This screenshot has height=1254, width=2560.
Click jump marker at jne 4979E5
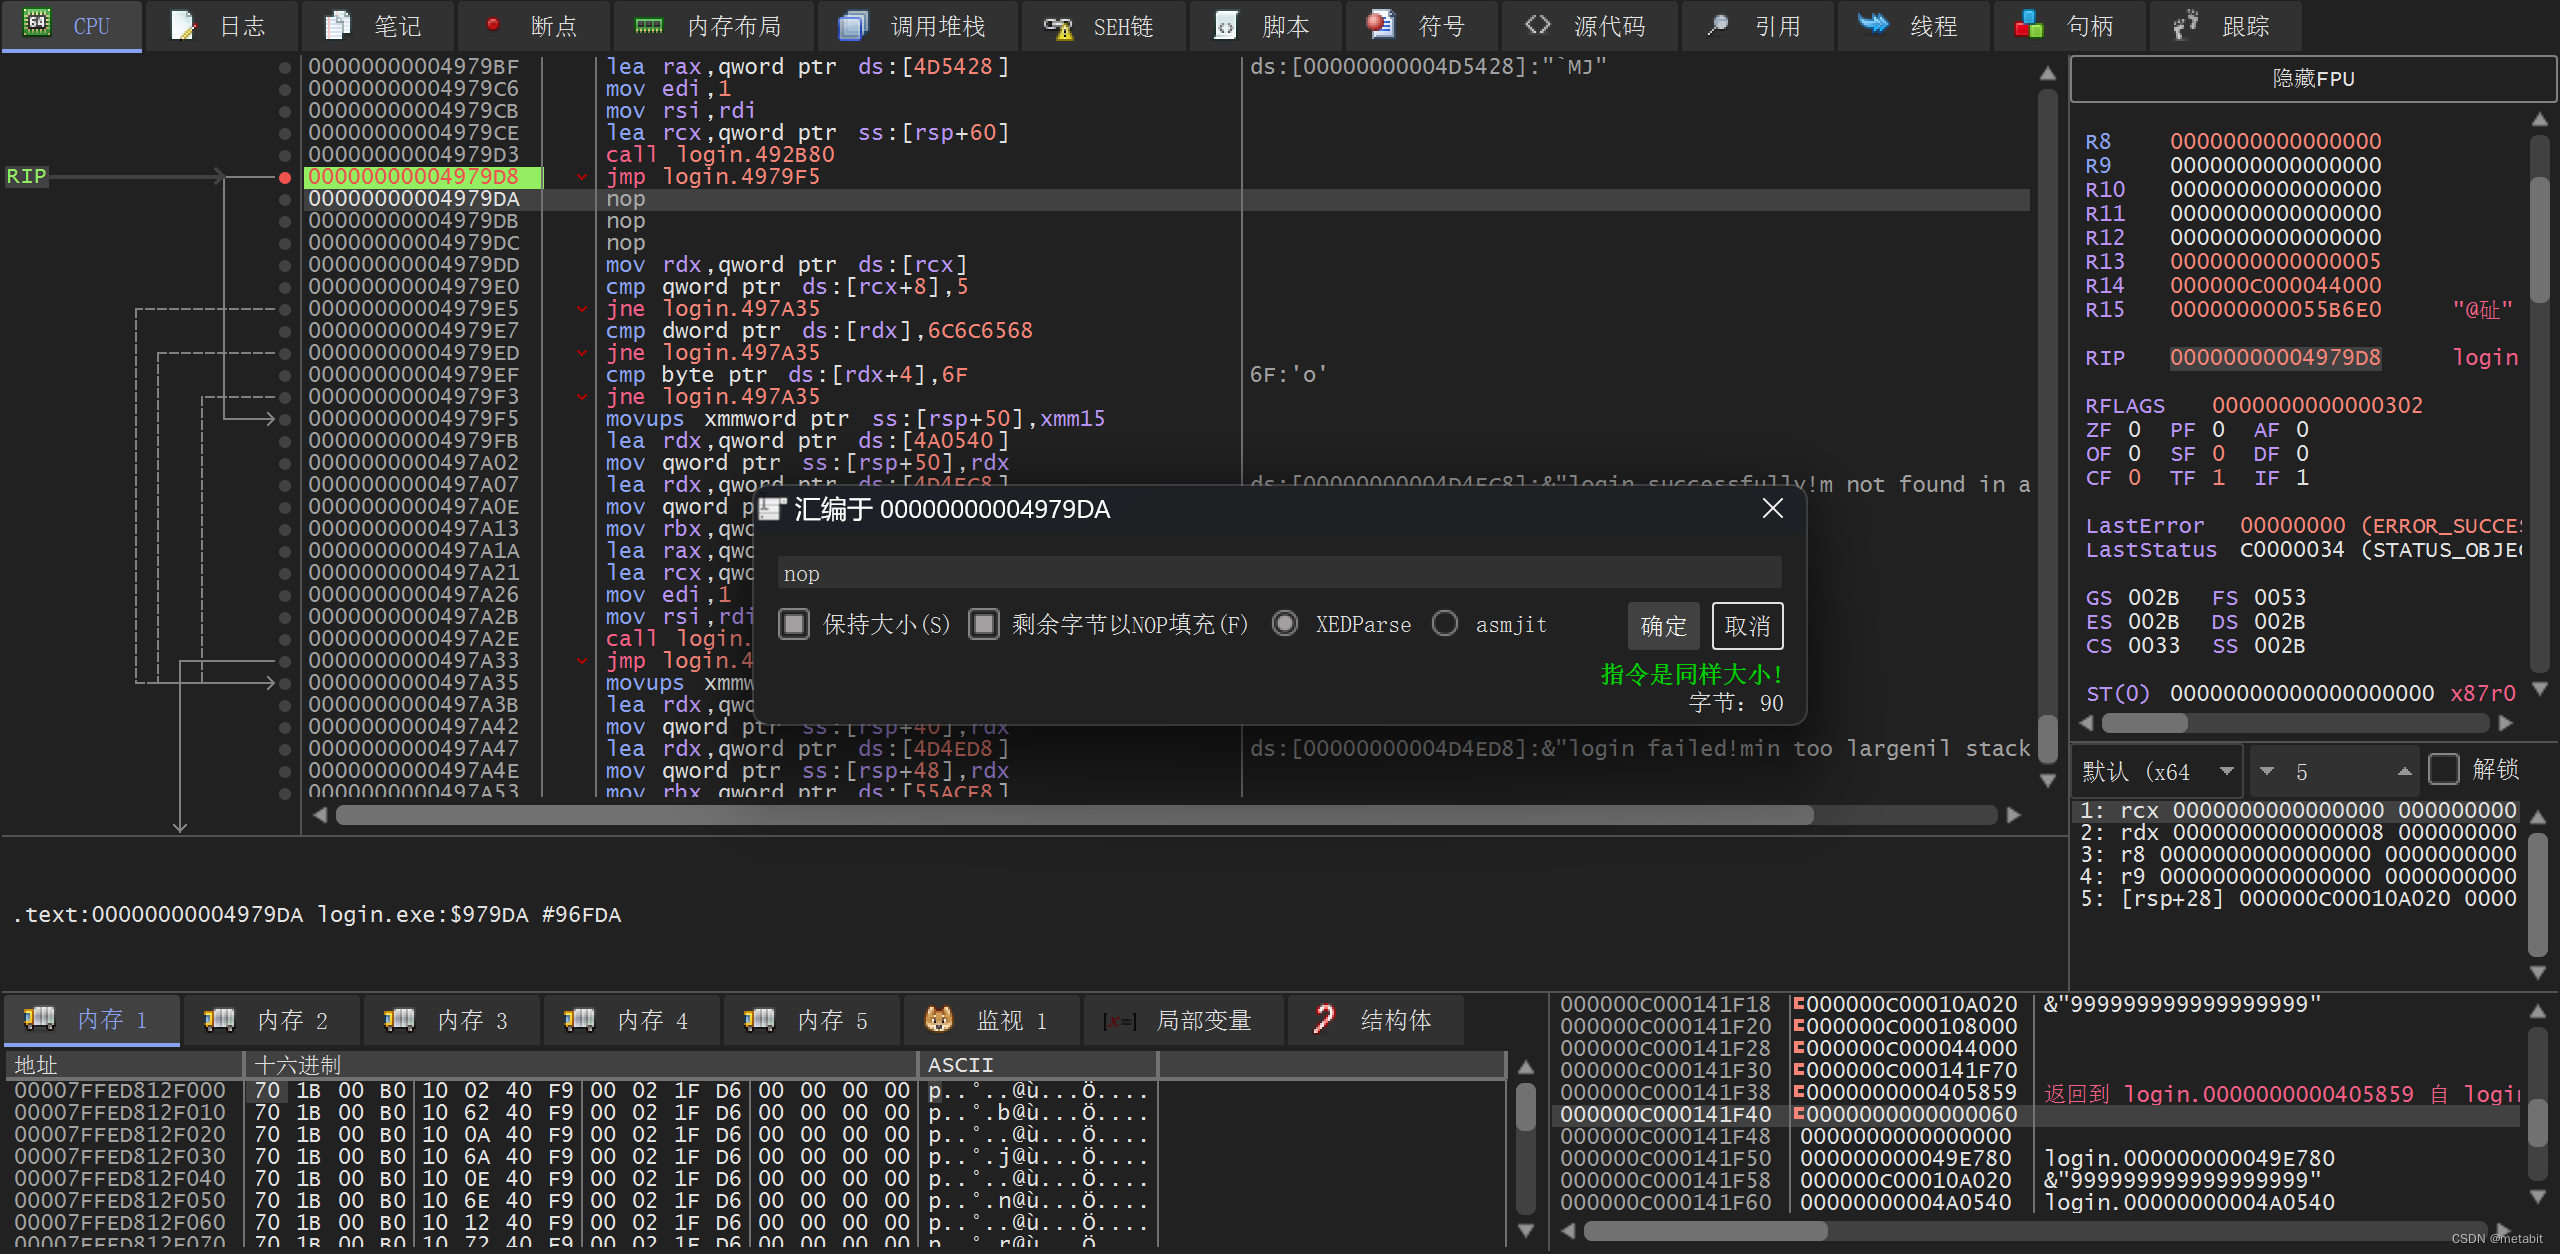[x=581, y=309]
